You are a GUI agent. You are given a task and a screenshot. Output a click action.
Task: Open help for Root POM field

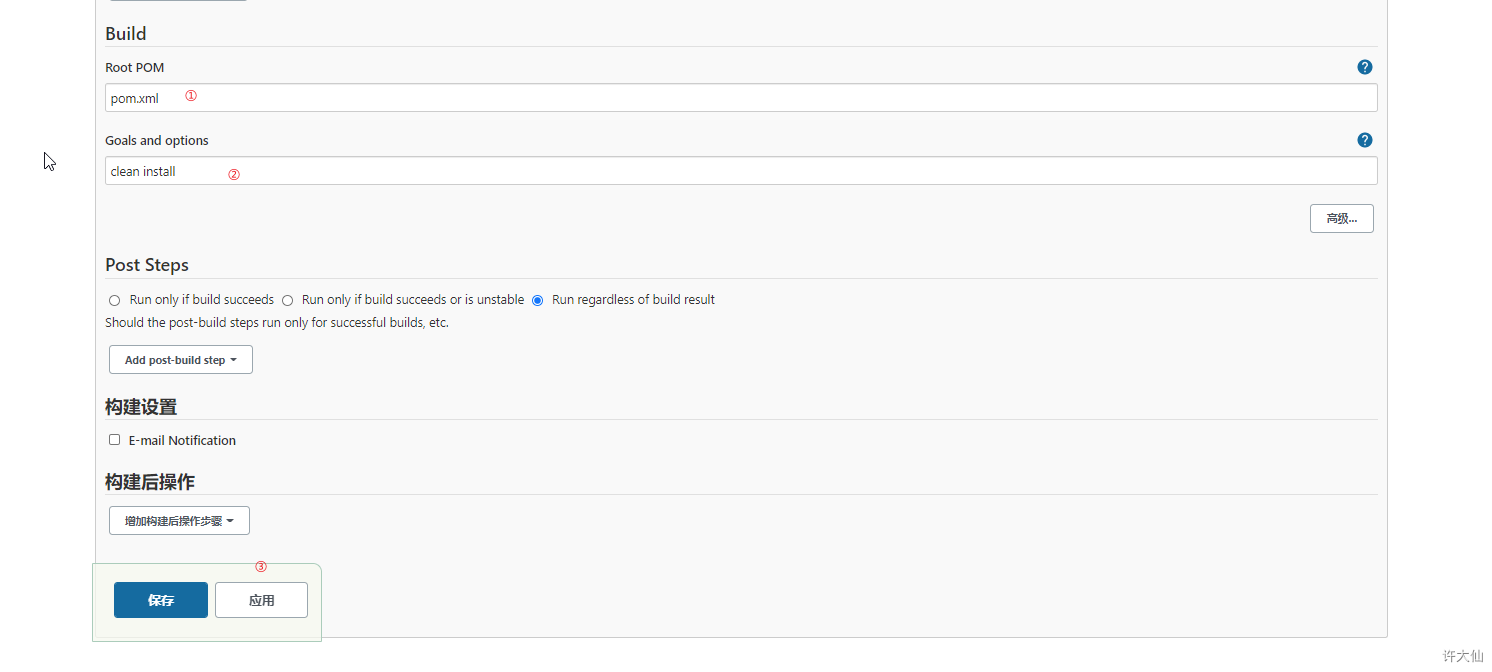tap(1364, 67)
